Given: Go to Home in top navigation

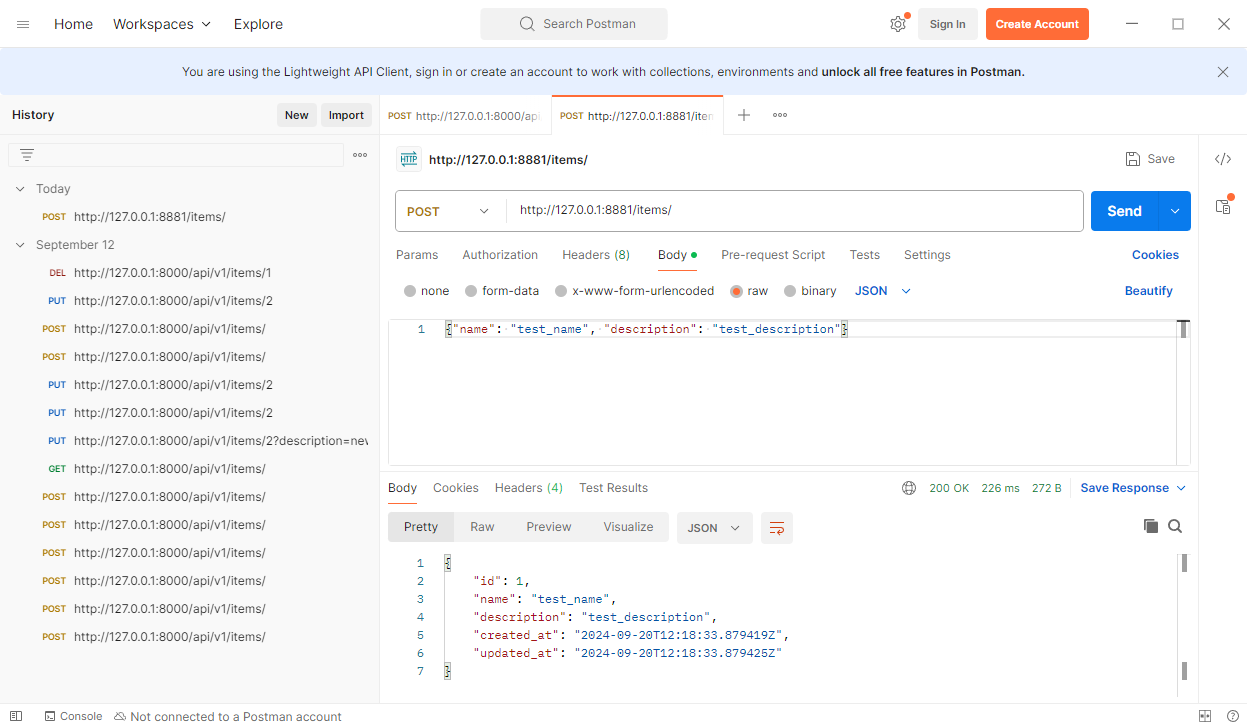Looking at the screenshot, I should tap(73, 24).
